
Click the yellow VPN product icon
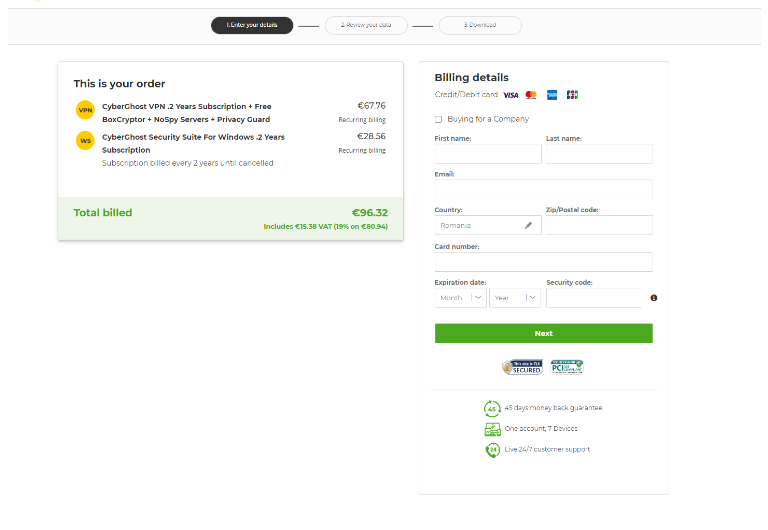pyautogui.click(x=85, y=110)
